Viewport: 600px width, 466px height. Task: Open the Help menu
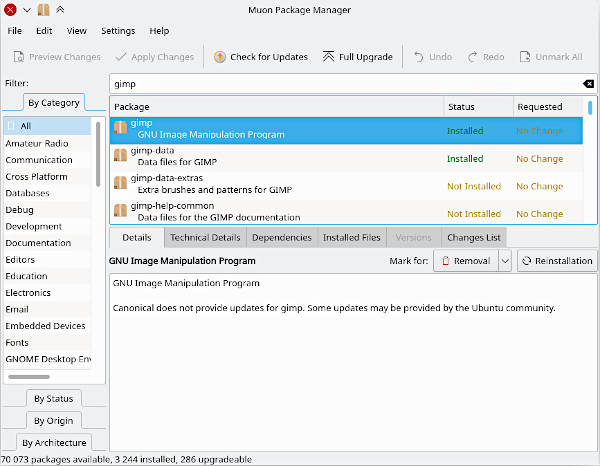(159, 31)
